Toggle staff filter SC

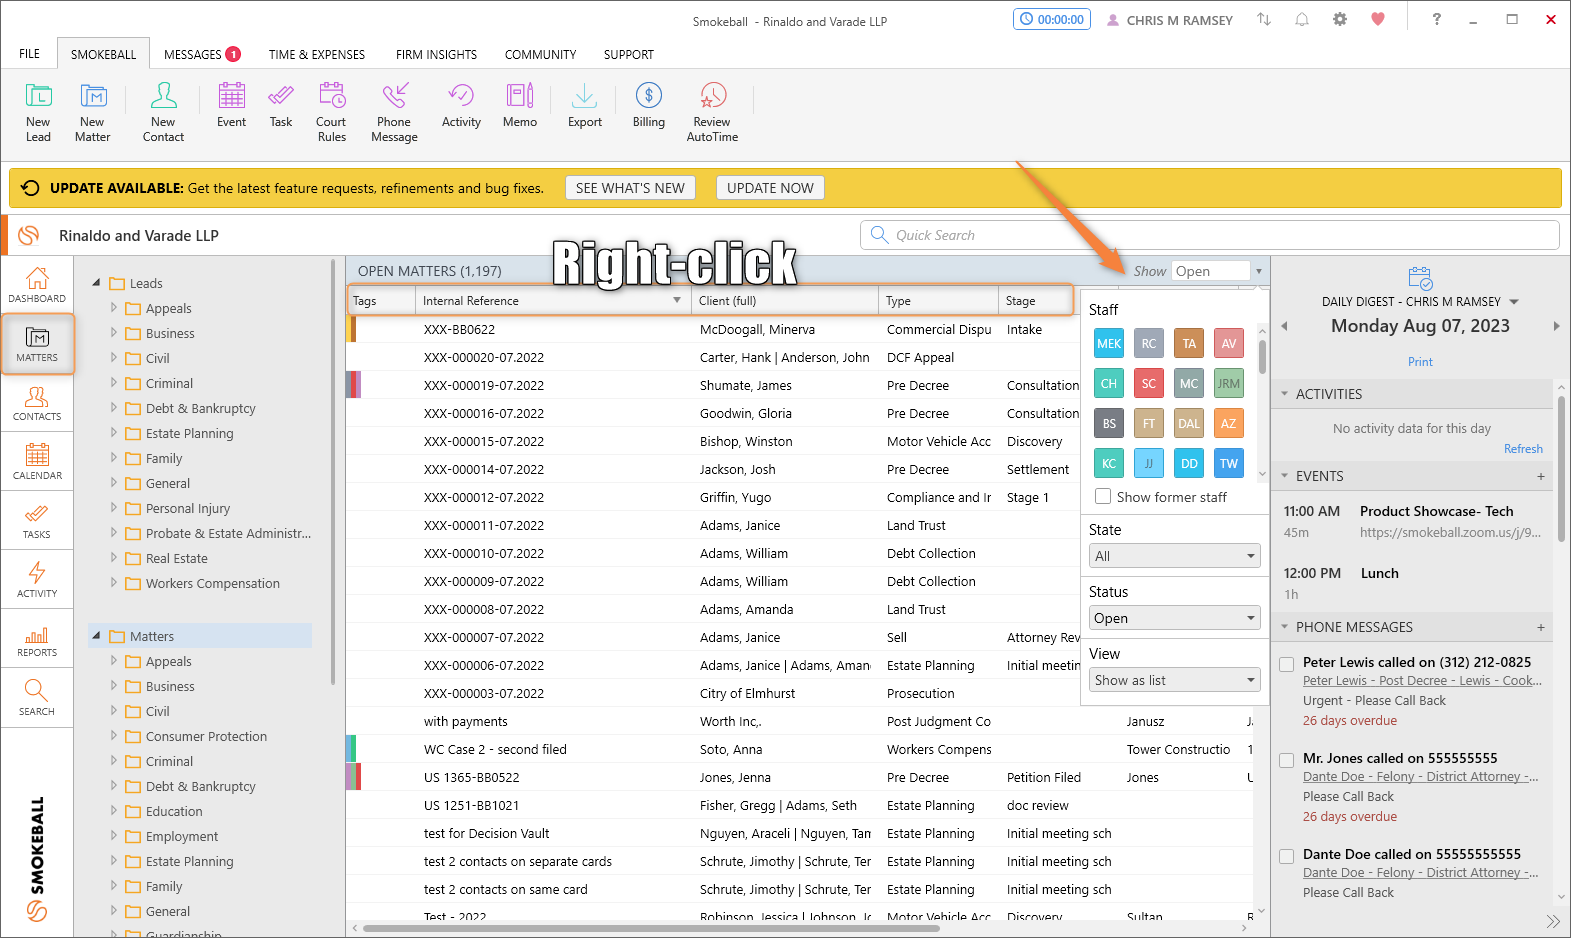pyautogui.click(x=1149, y=383)
